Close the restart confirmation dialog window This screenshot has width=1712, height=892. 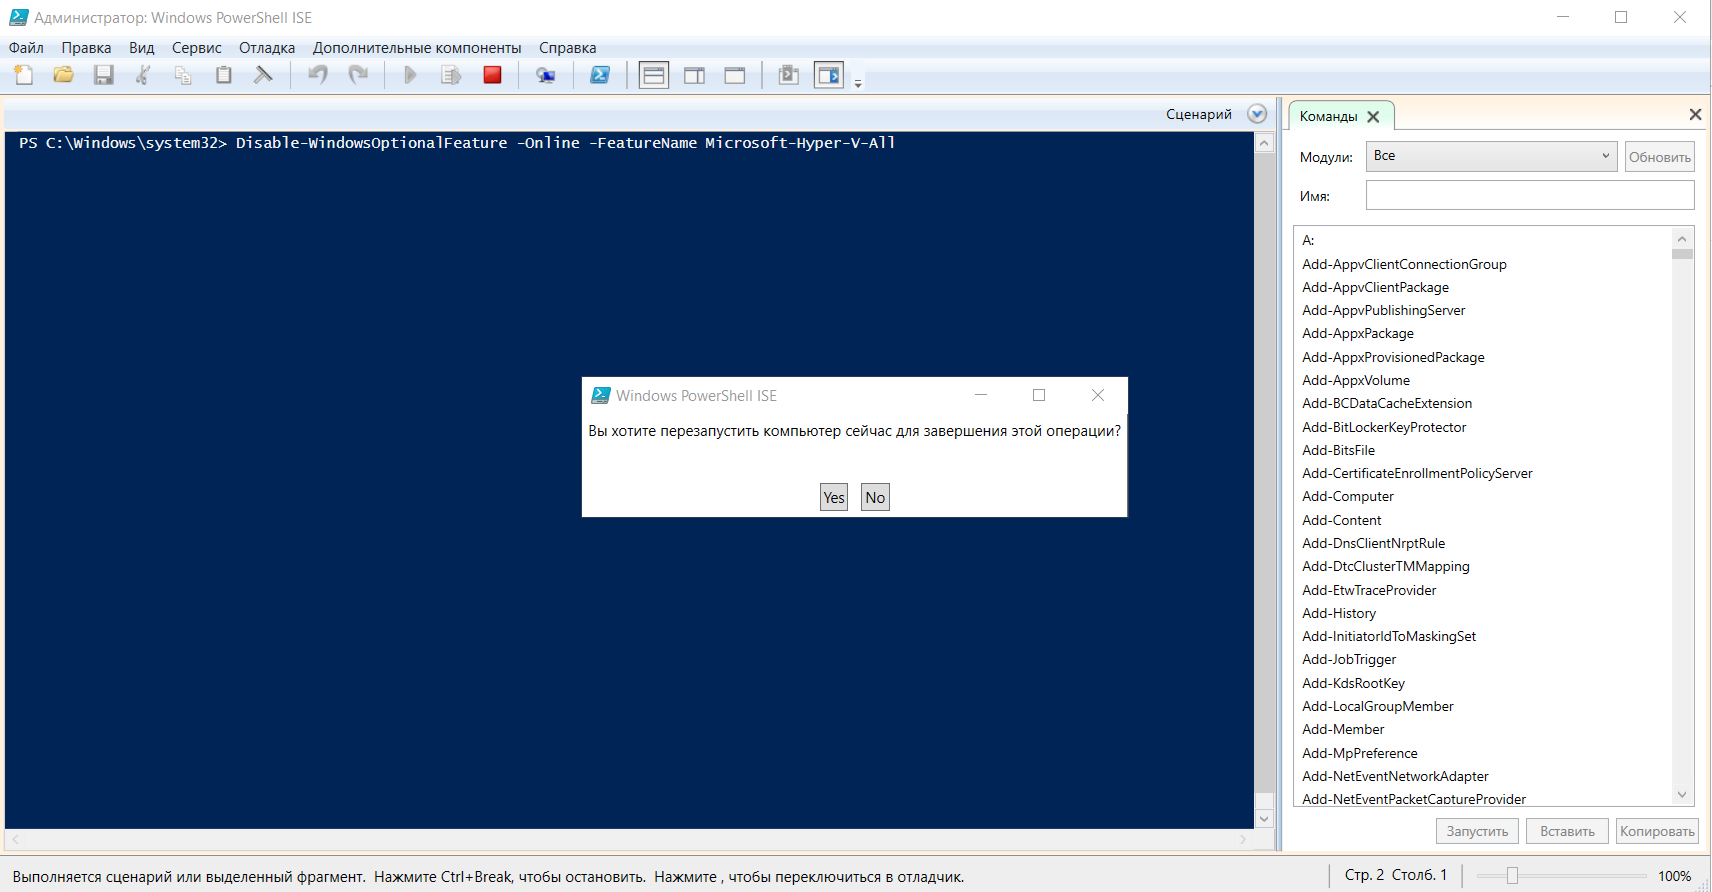coord(1098,395)
